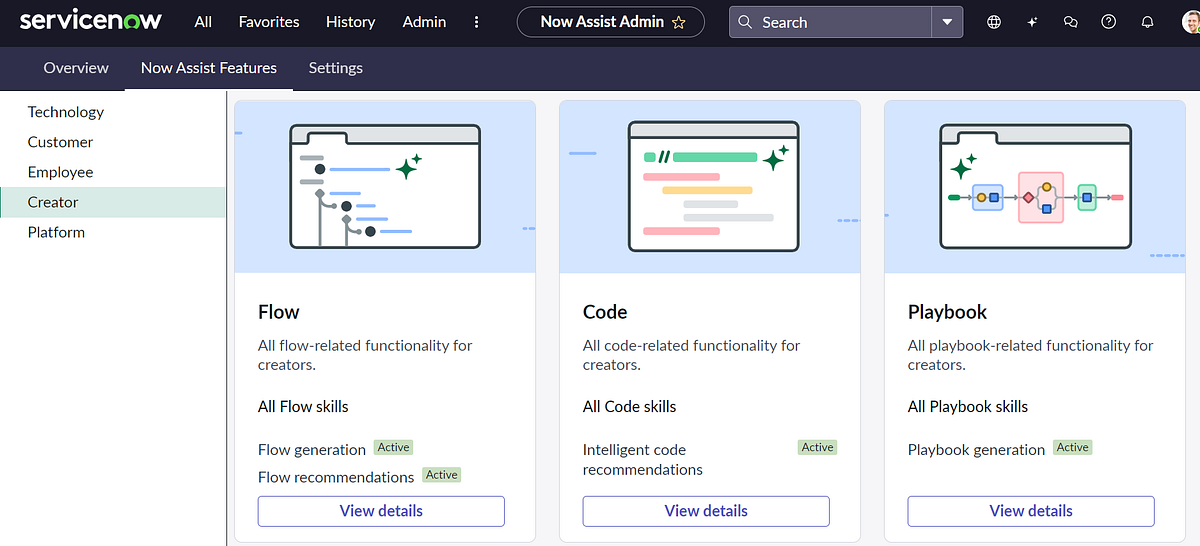Open the Favorites menu
The height and width of the screenshot is (546, 1200).
click(269, 22)
